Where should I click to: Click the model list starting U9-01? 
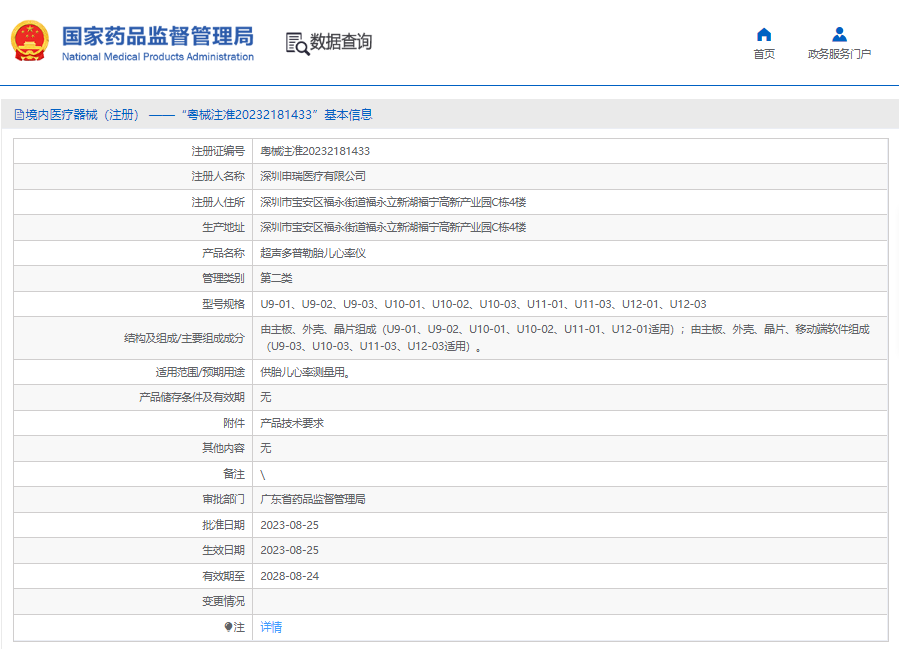[x=483, y=304]
